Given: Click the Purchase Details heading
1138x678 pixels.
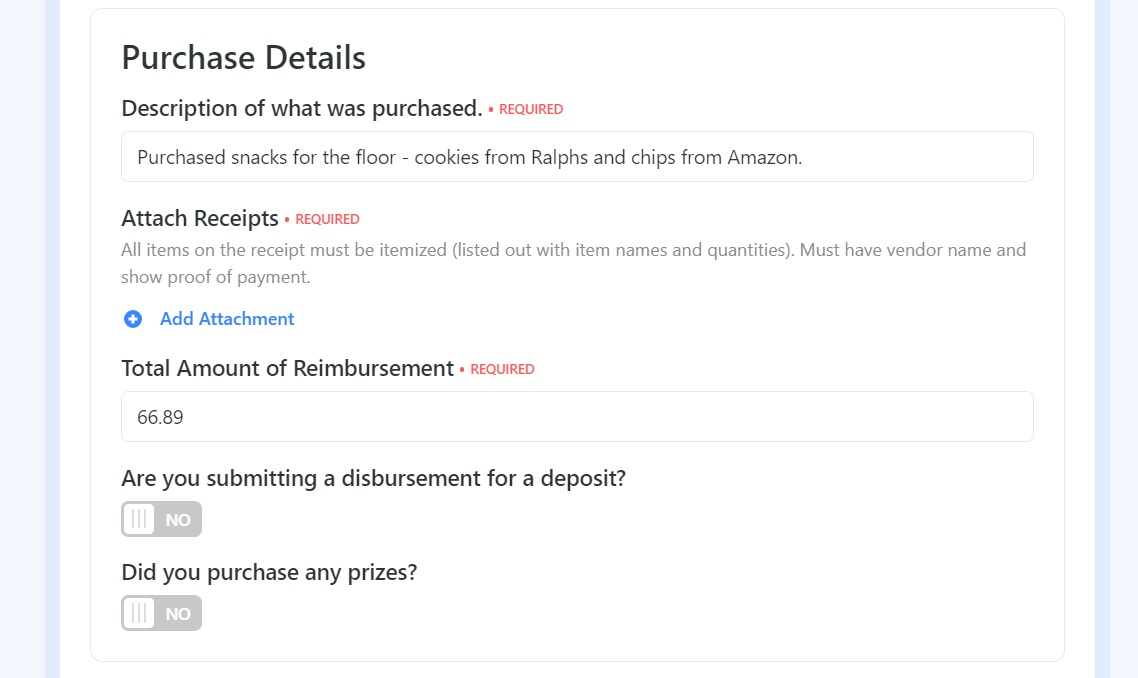Looking at the screenshot, I should [x=243, y=58].
